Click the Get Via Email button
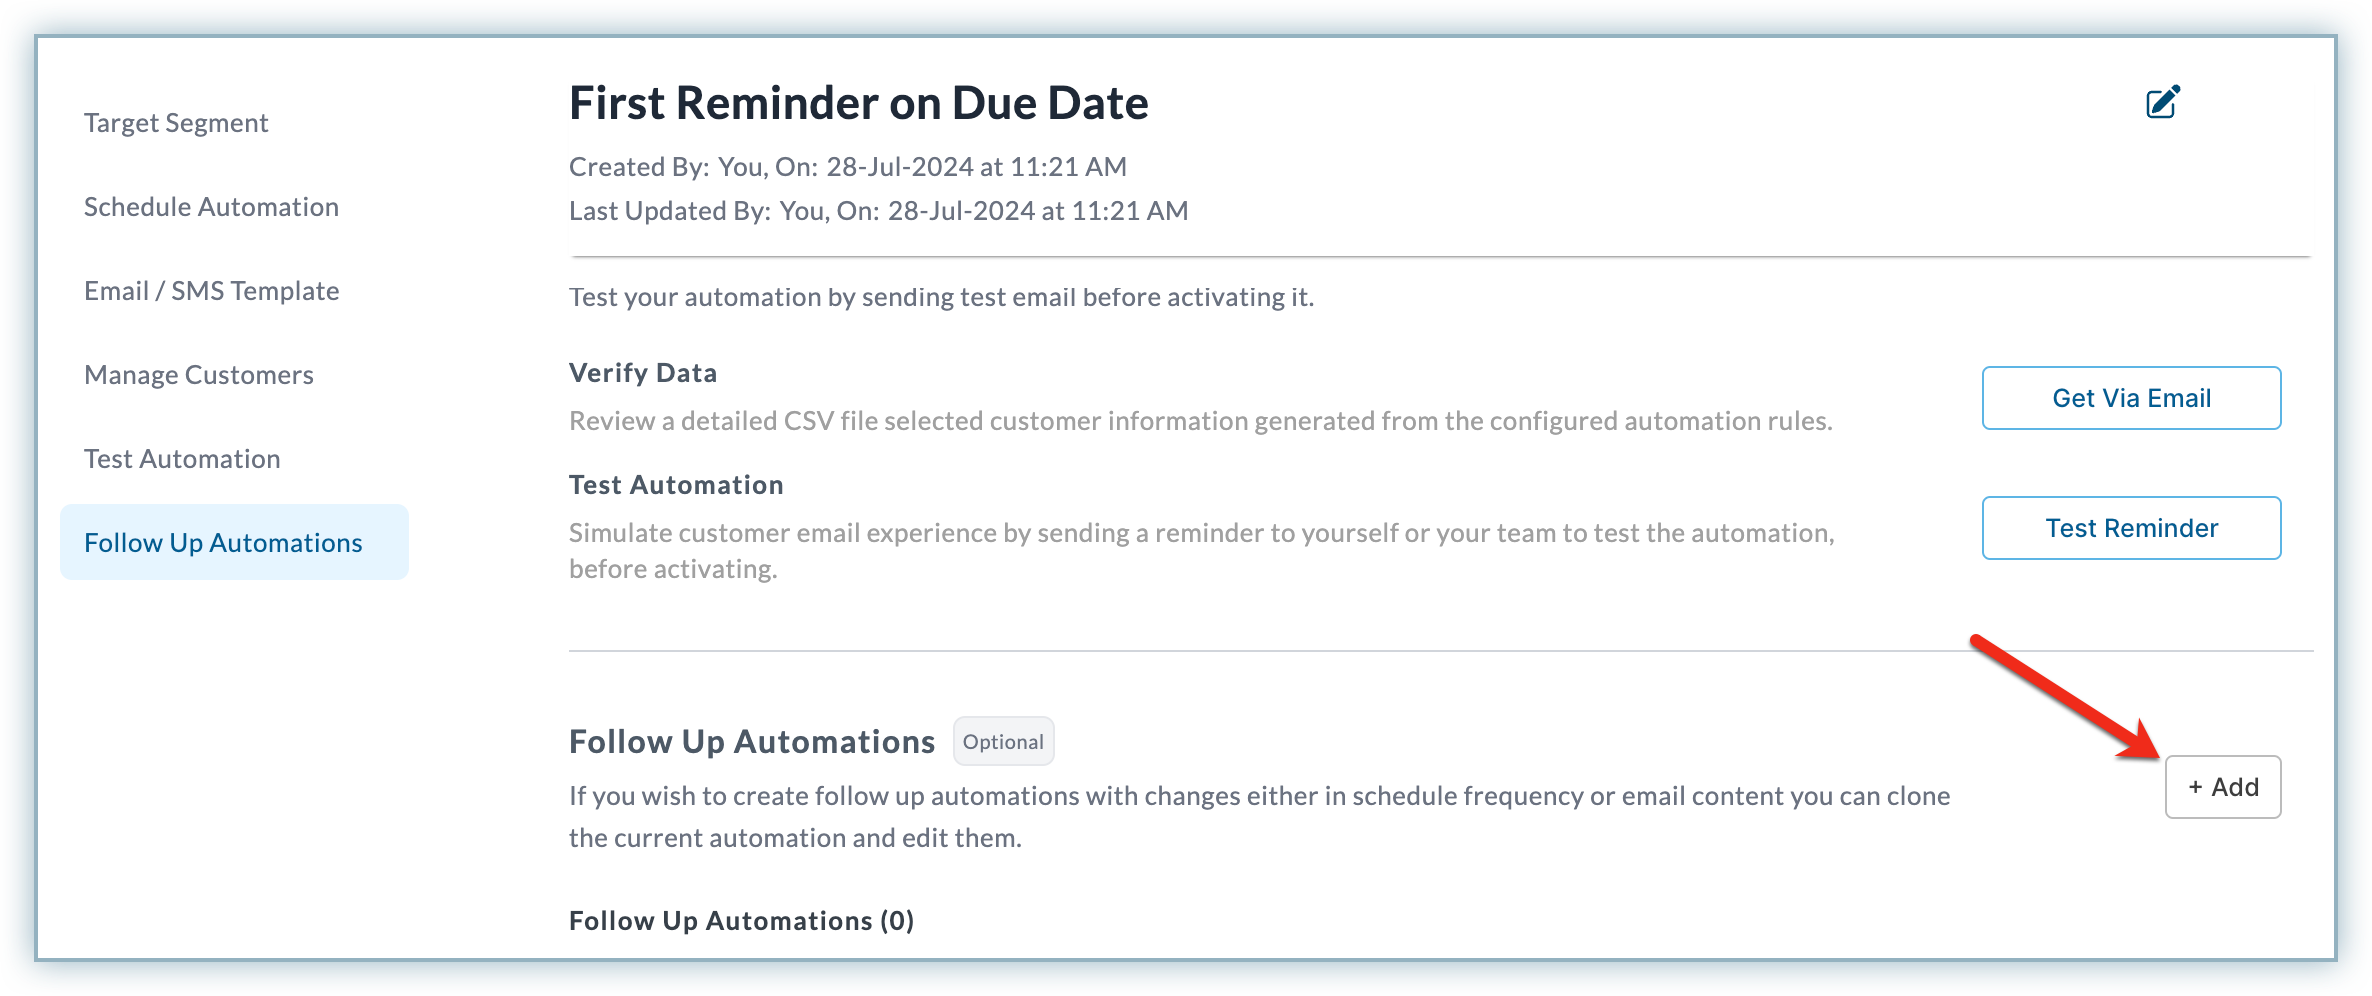 click(x=2131, y=398)
